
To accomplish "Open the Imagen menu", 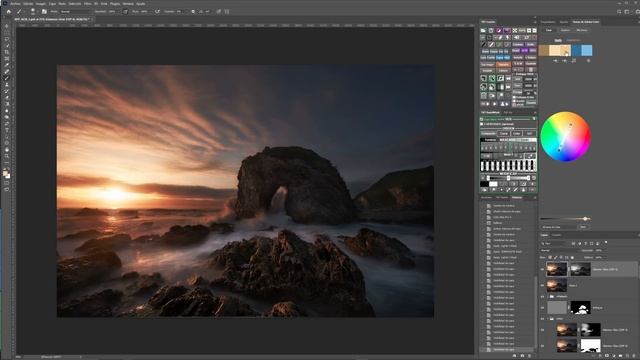I will tap(41, 4).
